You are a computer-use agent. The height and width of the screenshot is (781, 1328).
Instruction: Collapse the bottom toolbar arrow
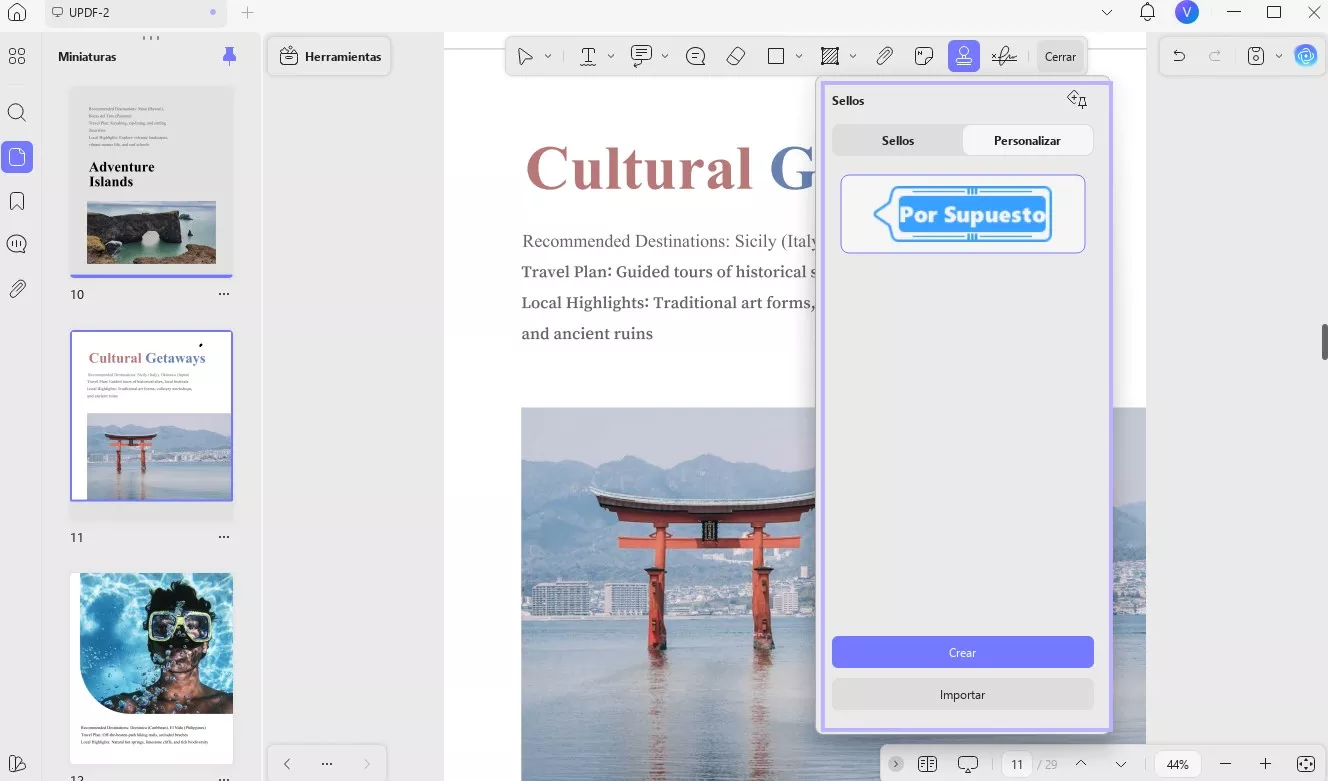click(896, 764)
